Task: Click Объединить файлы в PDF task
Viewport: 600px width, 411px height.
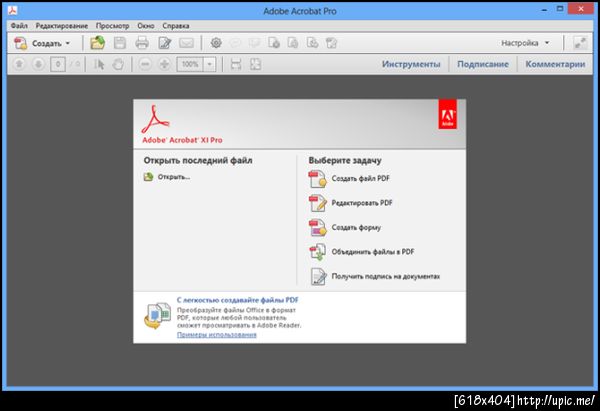Action: click(373, 252)
